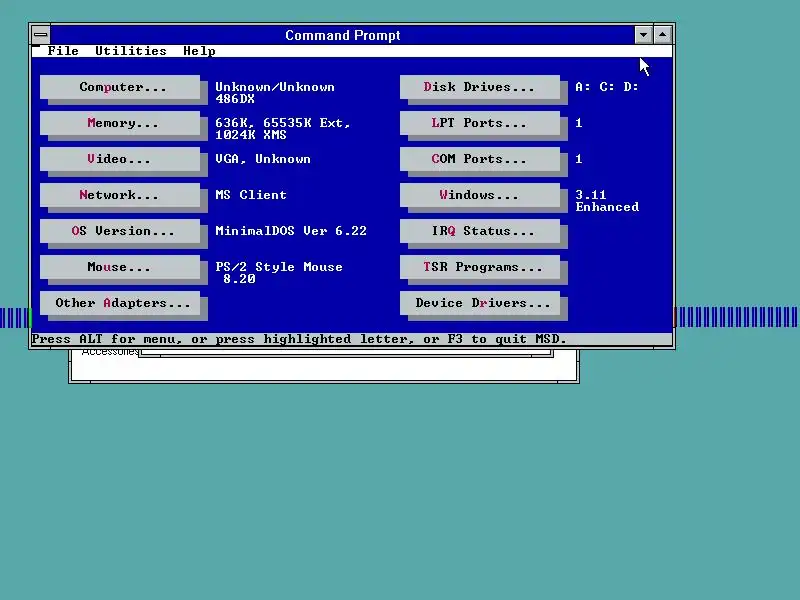Open the File menu in MSD

(x=63, y=51)
